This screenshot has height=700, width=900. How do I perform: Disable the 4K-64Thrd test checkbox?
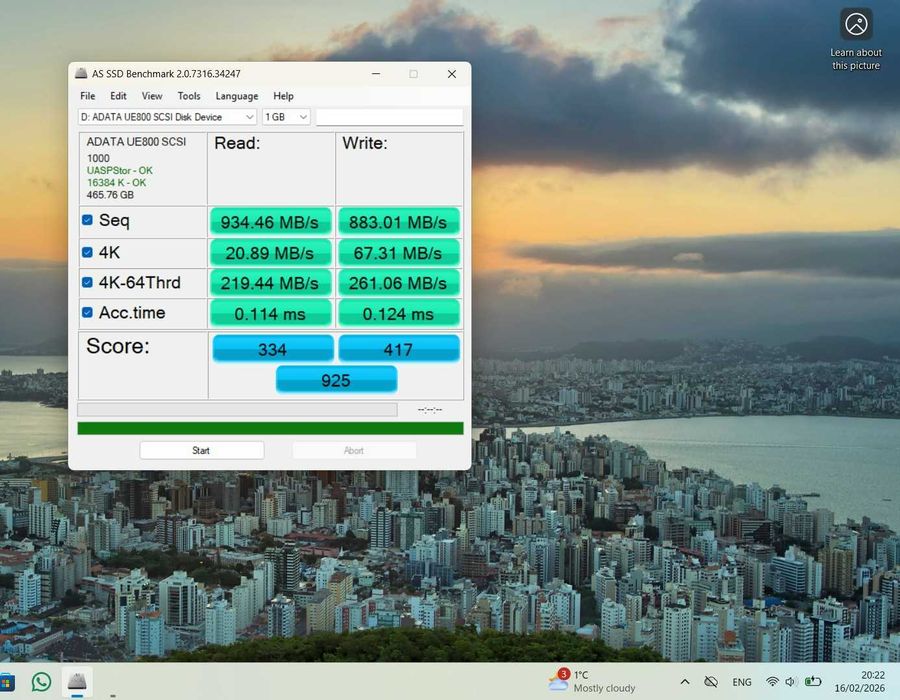(x=87, y=282)
